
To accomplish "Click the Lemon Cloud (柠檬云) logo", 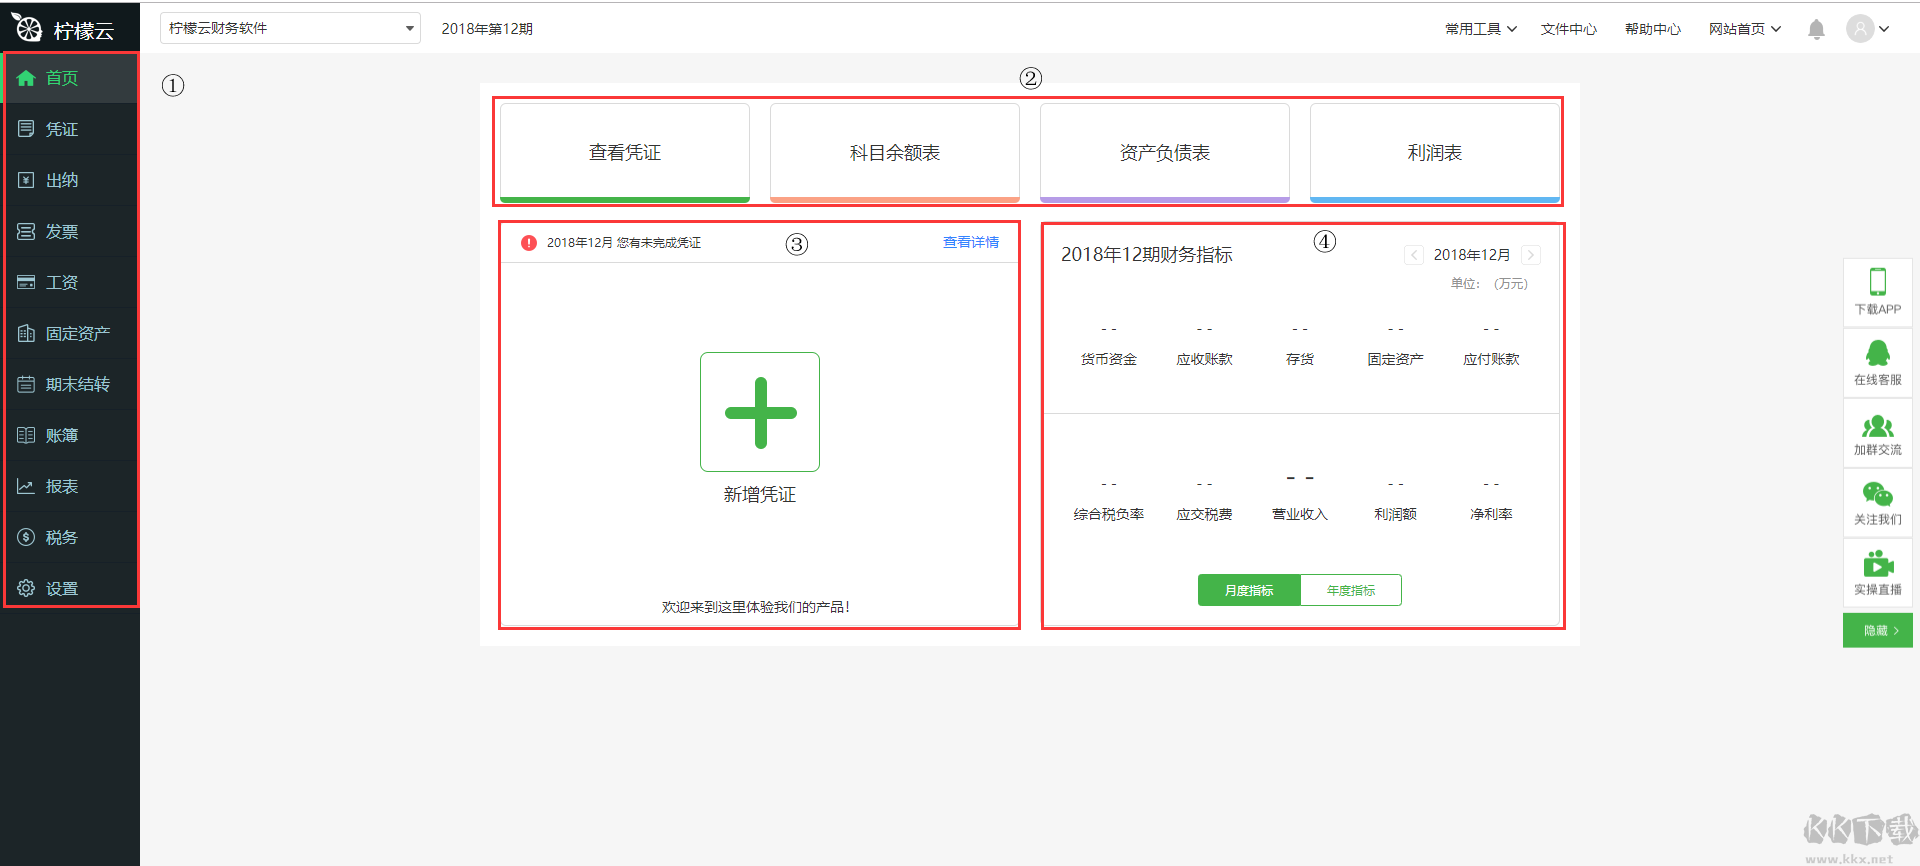I will click(62, 29).
